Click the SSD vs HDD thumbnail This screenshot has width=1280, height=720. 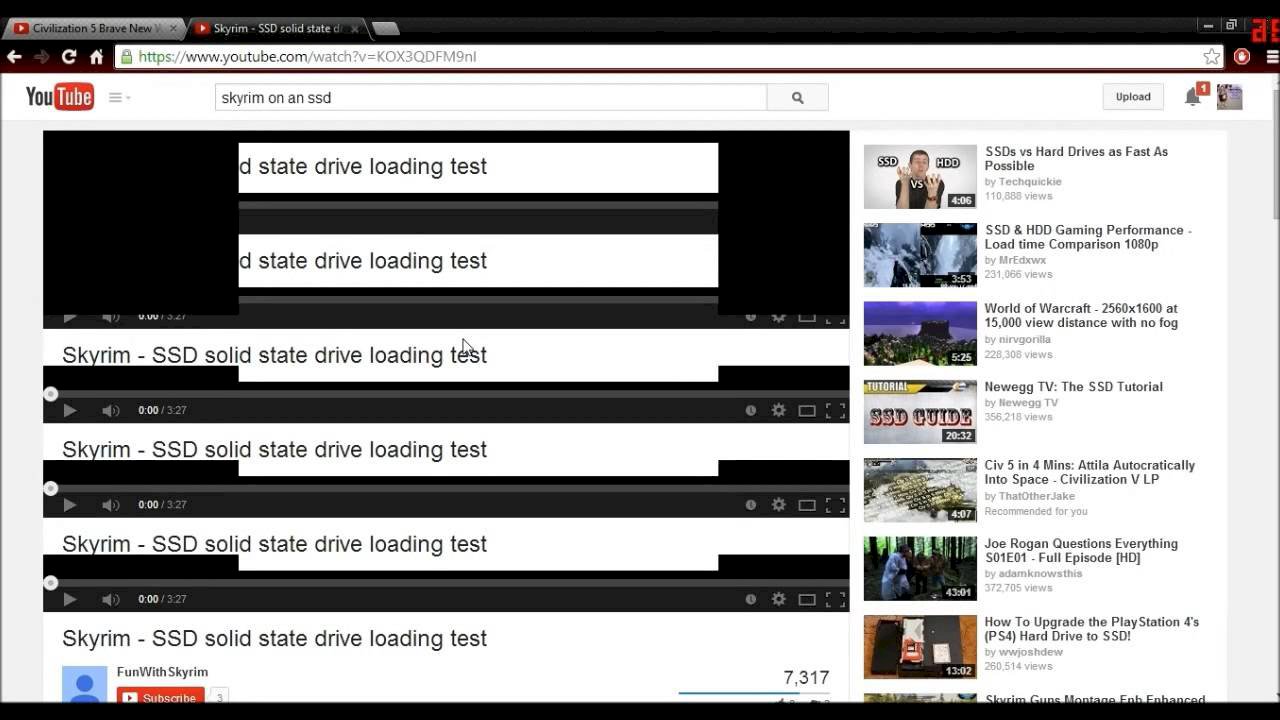[x=920, y=177]
